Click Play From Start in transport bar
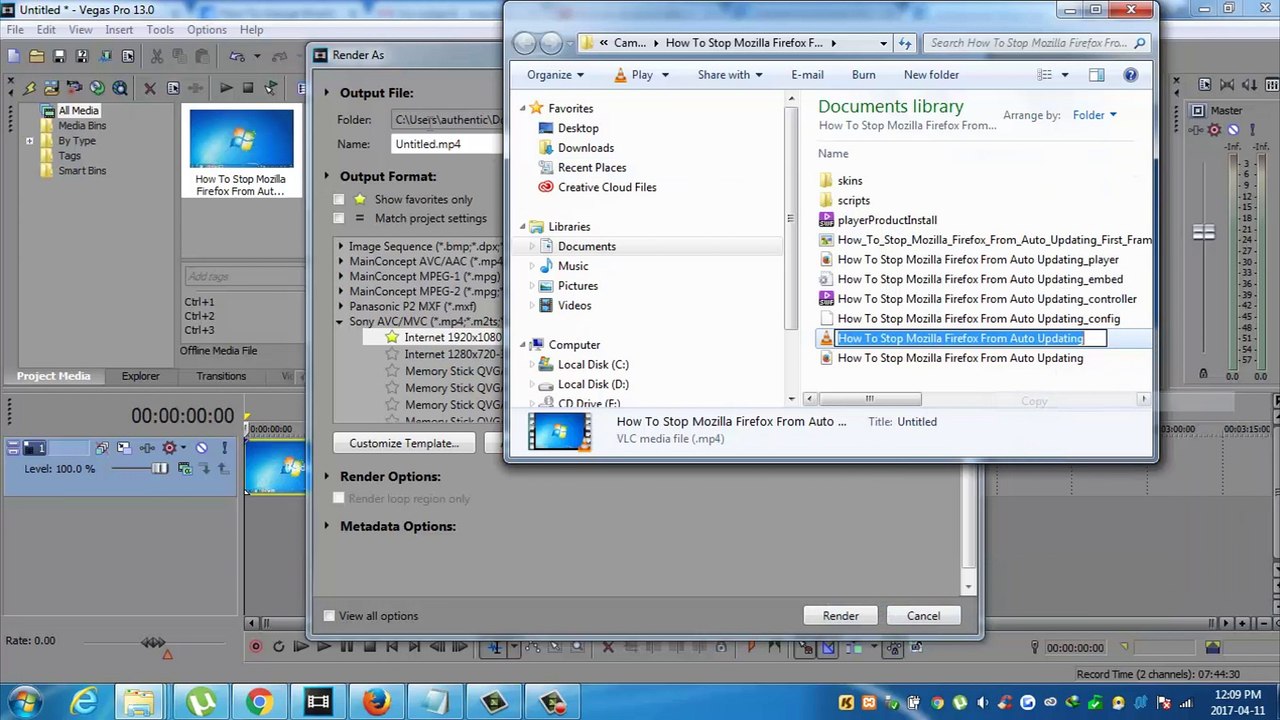This screenshot has height=720, width=1280. point(301,647)
